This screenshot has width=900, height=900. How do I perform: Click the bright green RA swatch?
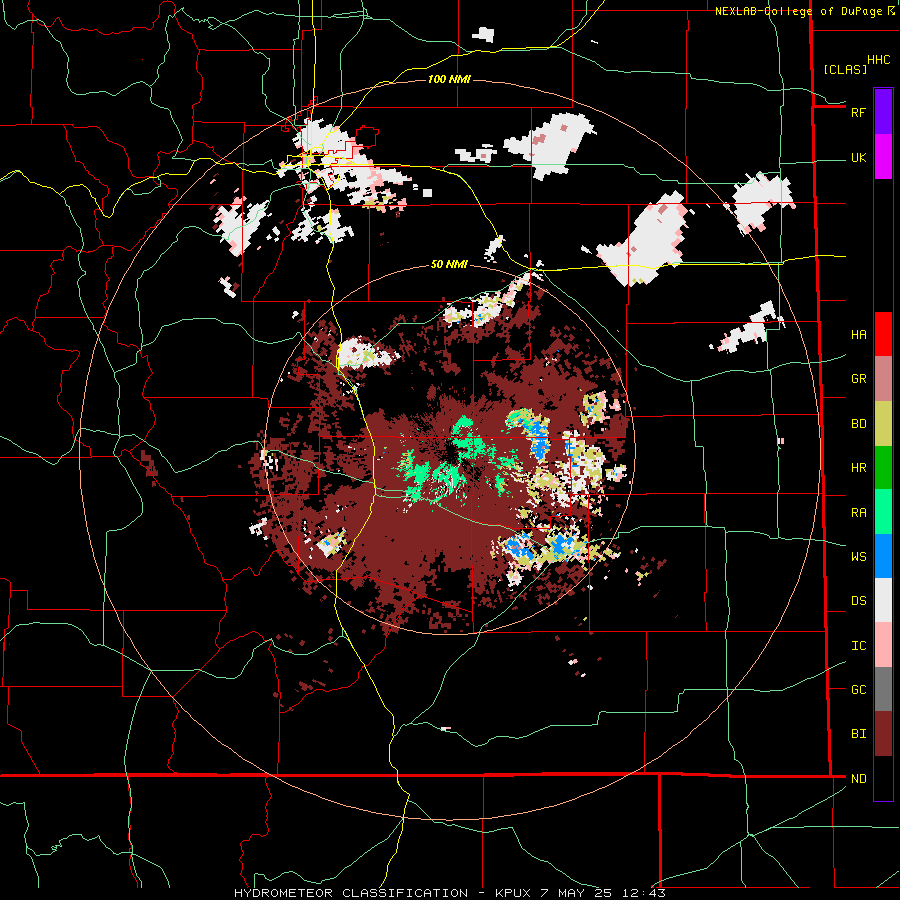[x=883, y=512]
